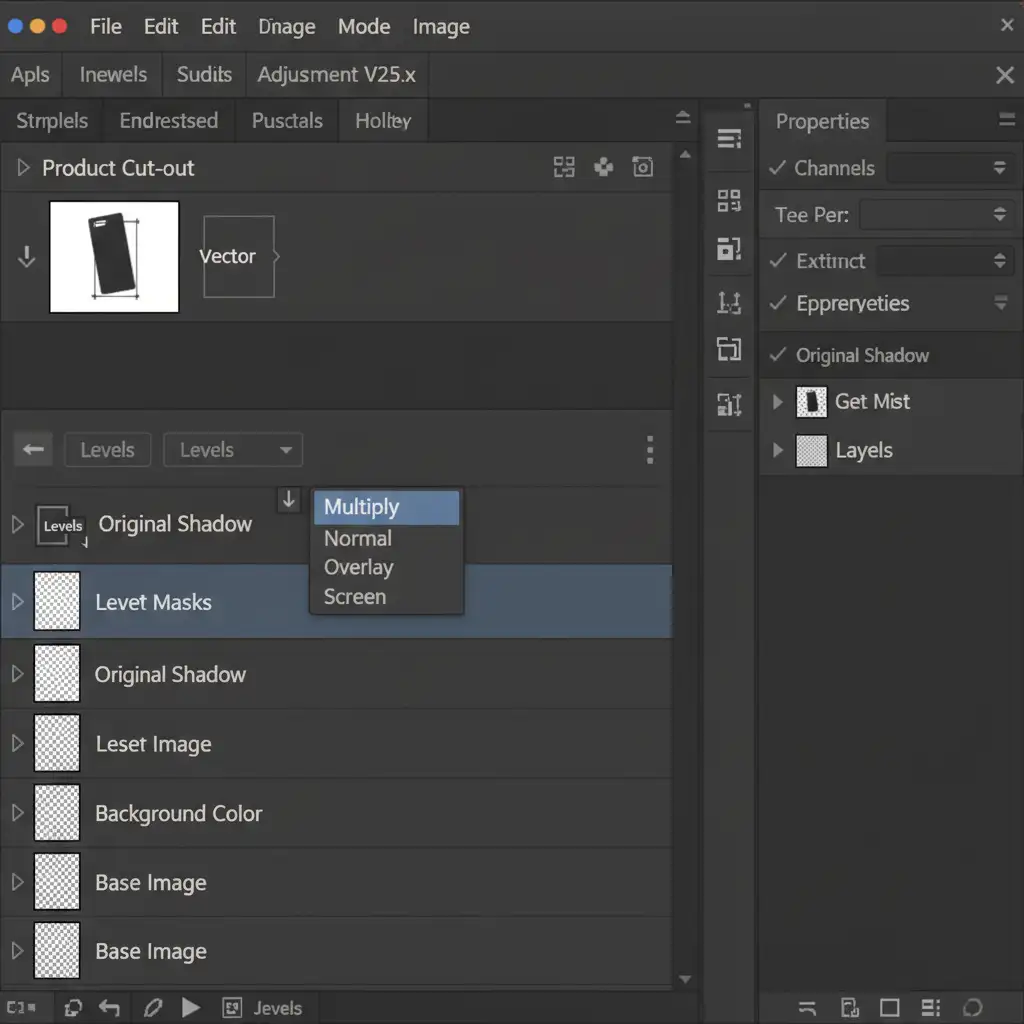The width and height of the screenshot is (1024, 1024).
Task: Click the pencil edit icon in bottom toolbar
Action: point(153,1008)
